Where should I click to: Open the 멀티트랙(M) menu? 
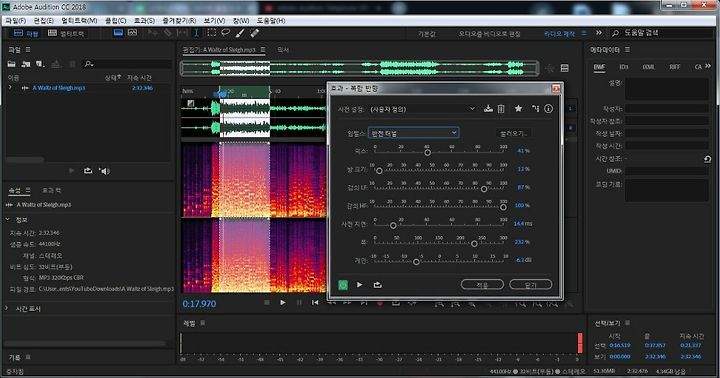point(79,21)
